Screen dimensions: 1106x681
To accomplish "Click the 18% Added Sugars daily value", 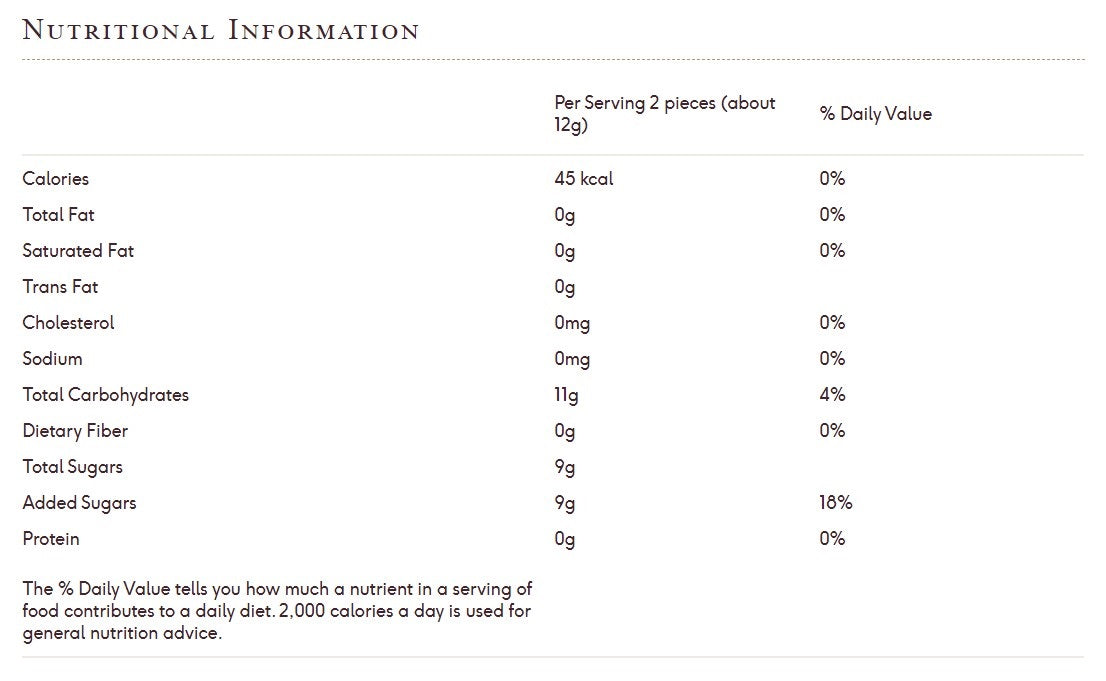I will (x=835, y=503).
